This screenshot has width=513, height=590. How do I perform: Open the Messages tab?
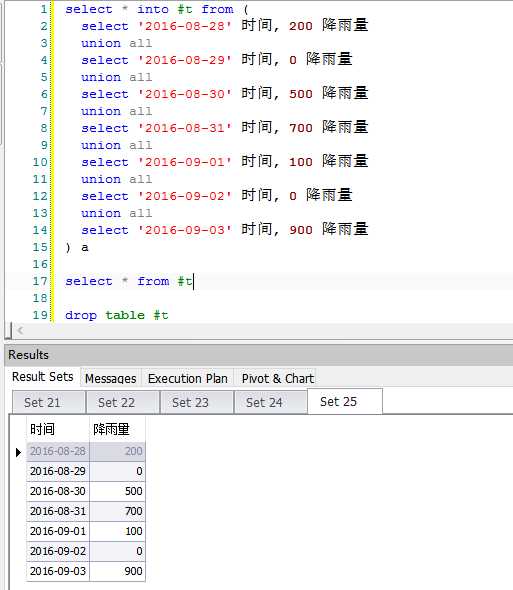click(111, 378)
